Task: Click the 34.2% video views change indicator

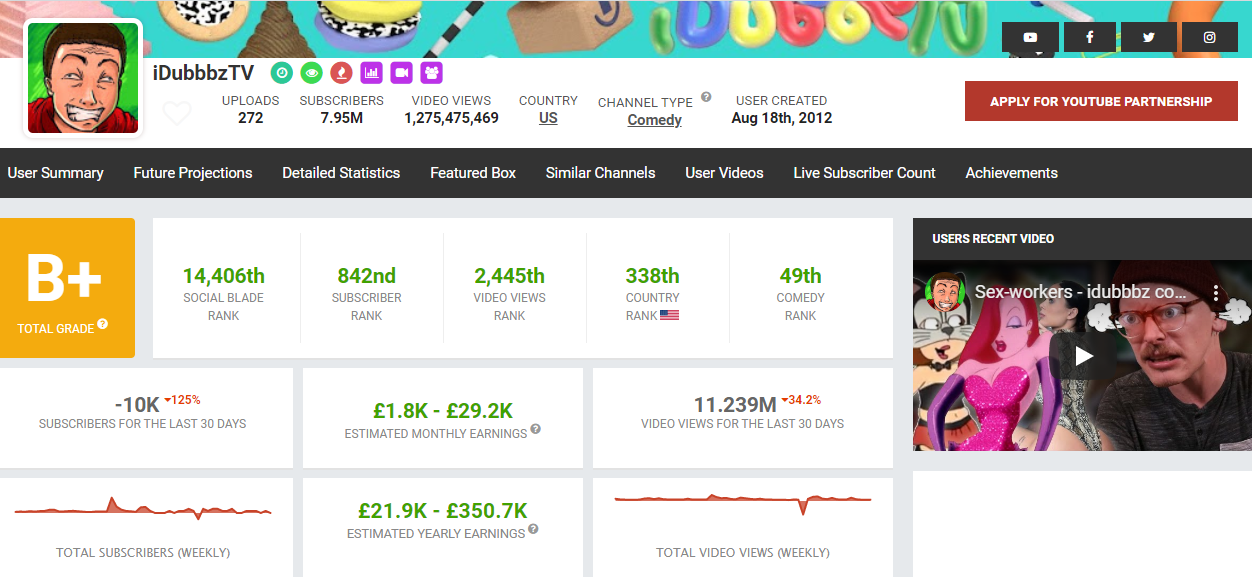Action: point(801,400)
